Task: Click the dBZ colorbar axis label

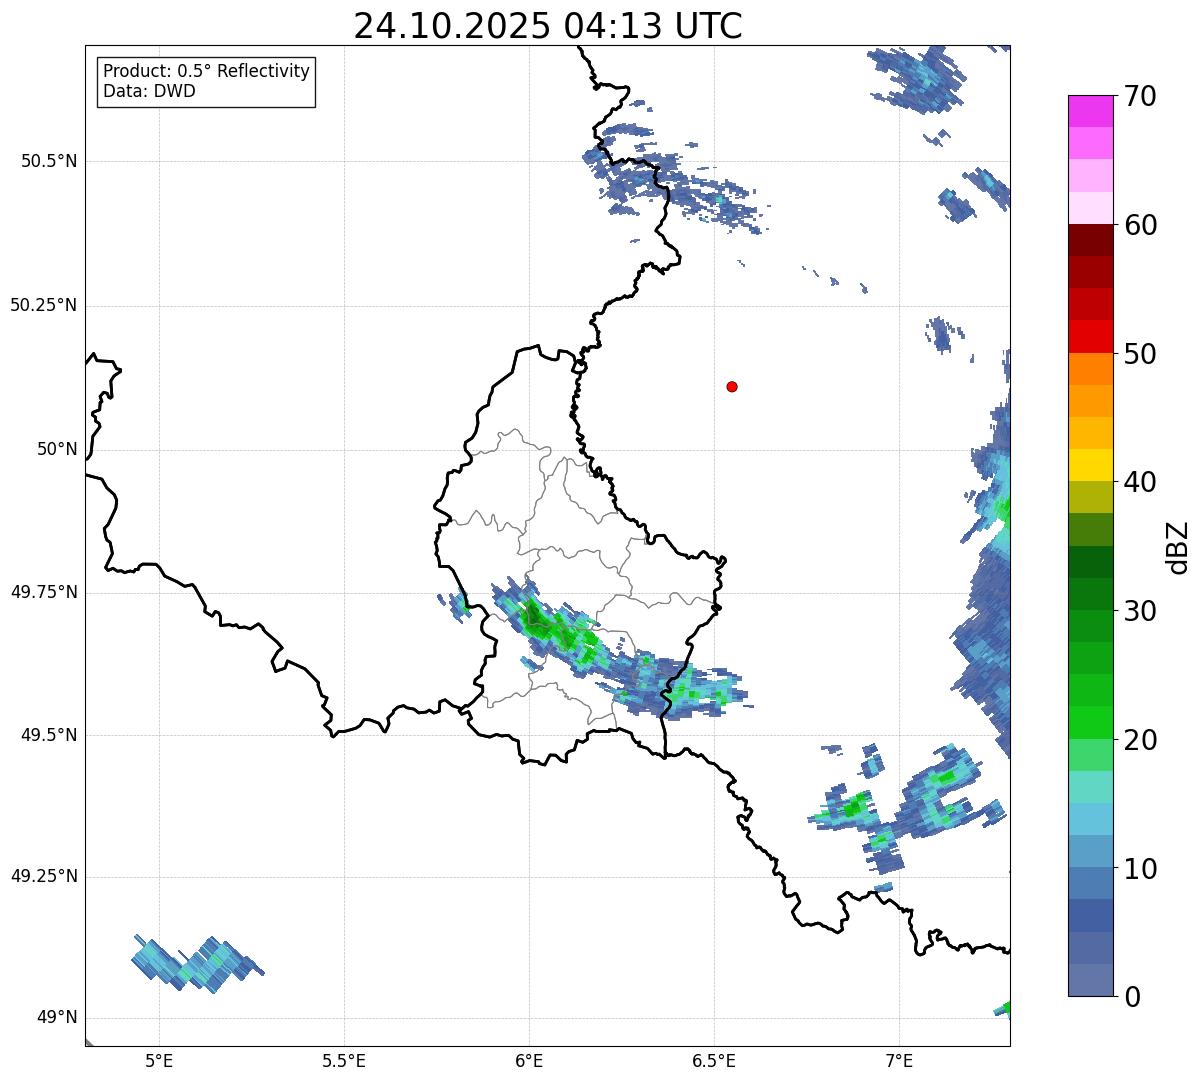Action: pyautogui.click(x=1178, y=546)
